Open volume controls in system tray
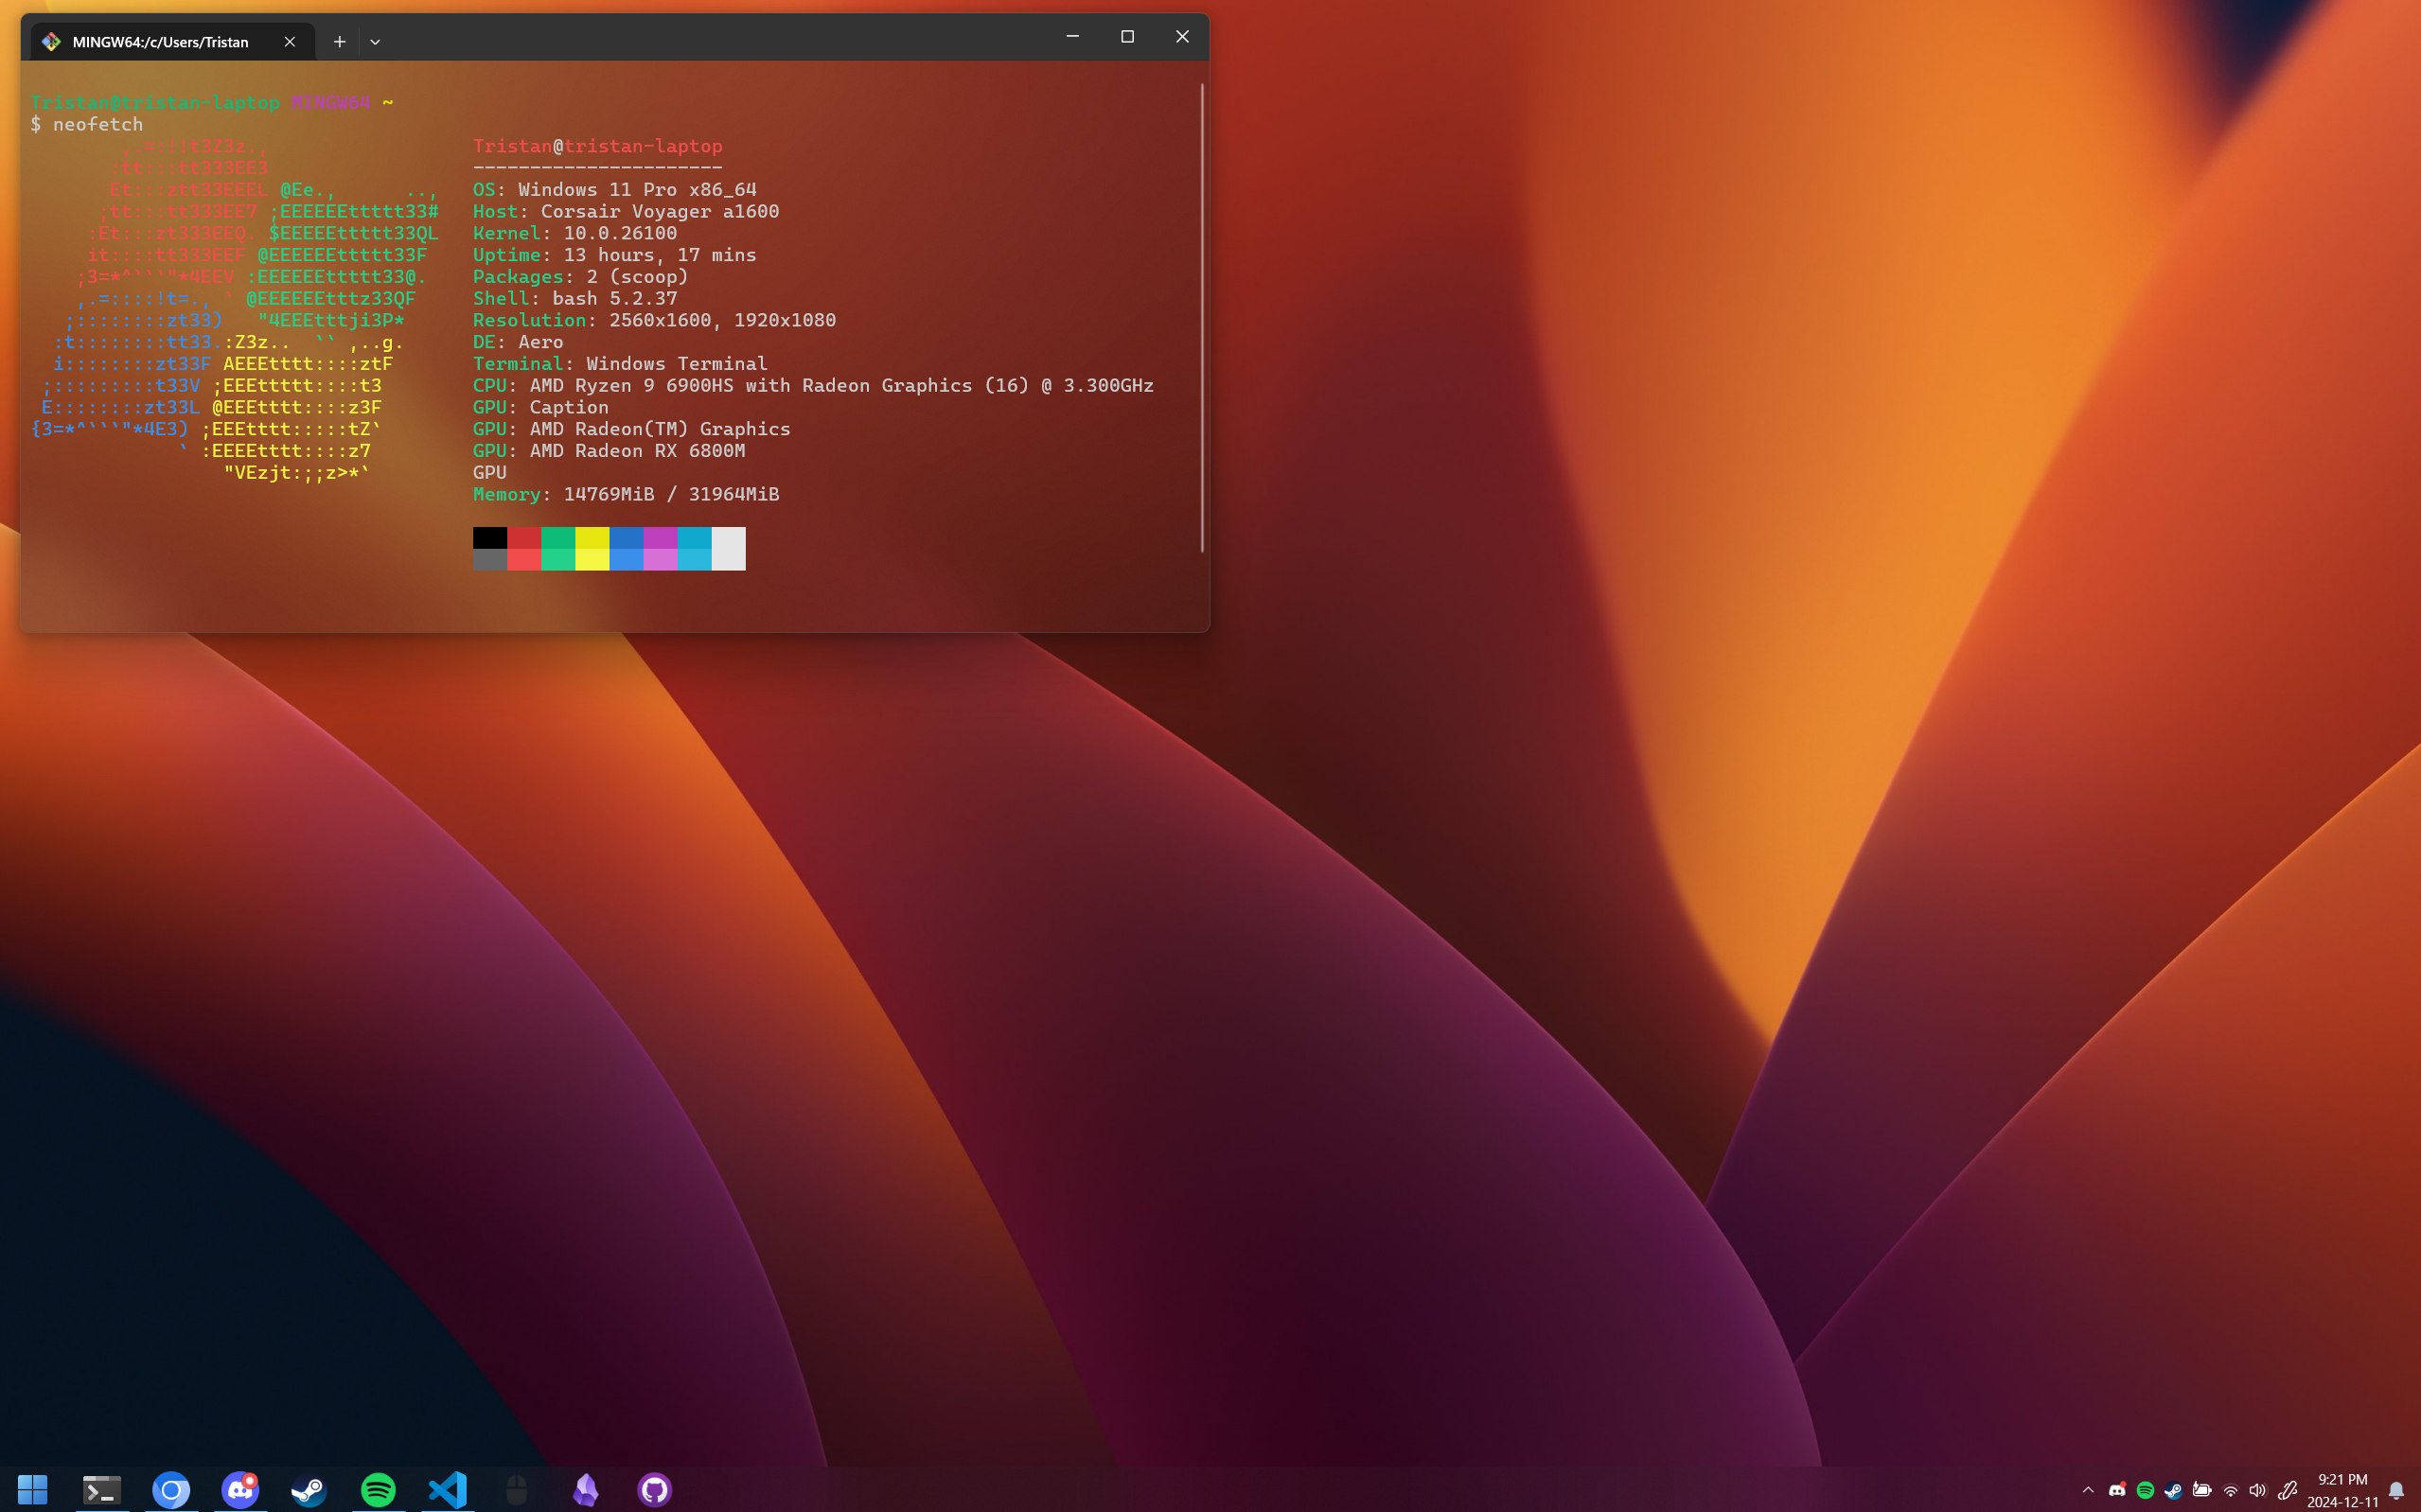This screenshot has width=2421, height=1512. [x=2257, y=1490]
